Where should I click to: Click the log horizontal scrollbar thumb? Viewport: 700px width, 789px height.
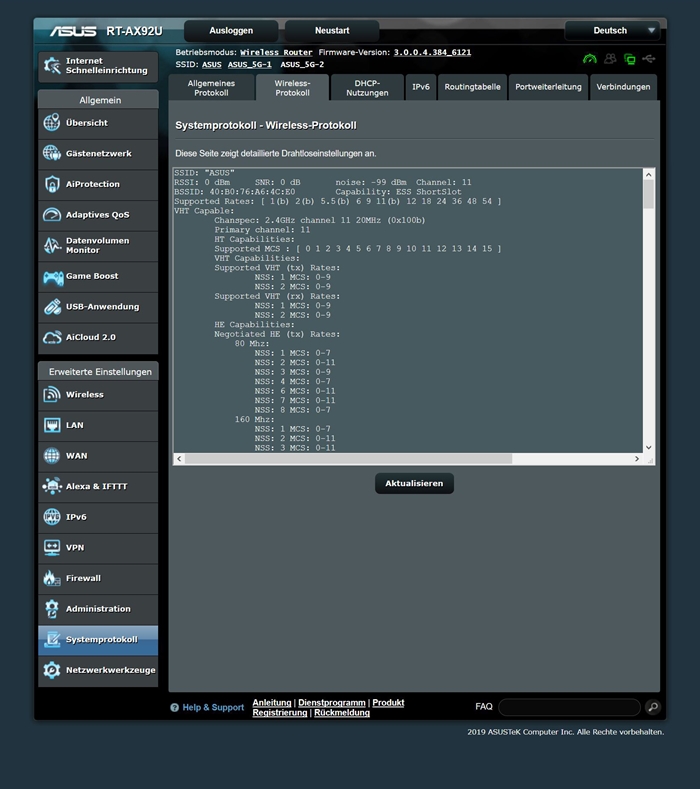(x=348, y=459)
